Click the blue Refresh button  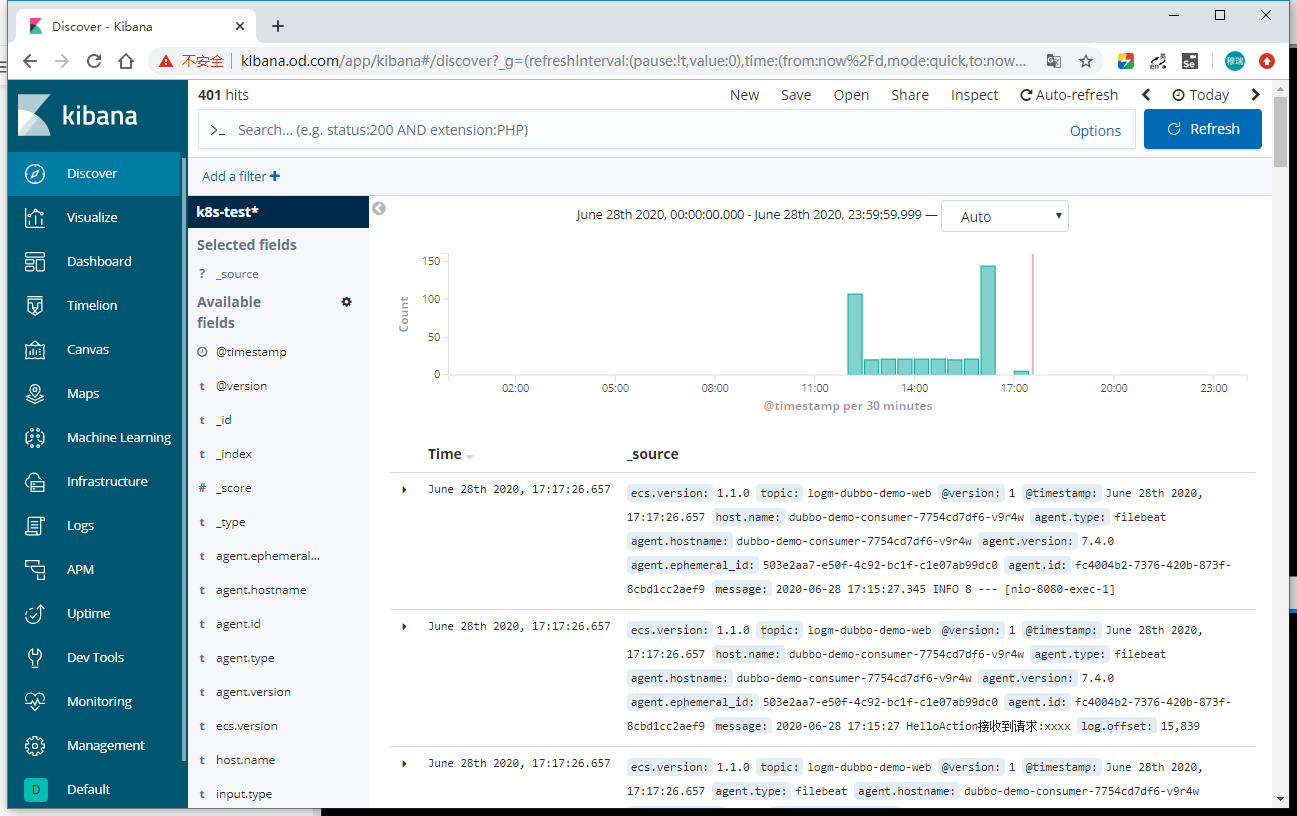pyautogui.click(x=1203, y=129)
